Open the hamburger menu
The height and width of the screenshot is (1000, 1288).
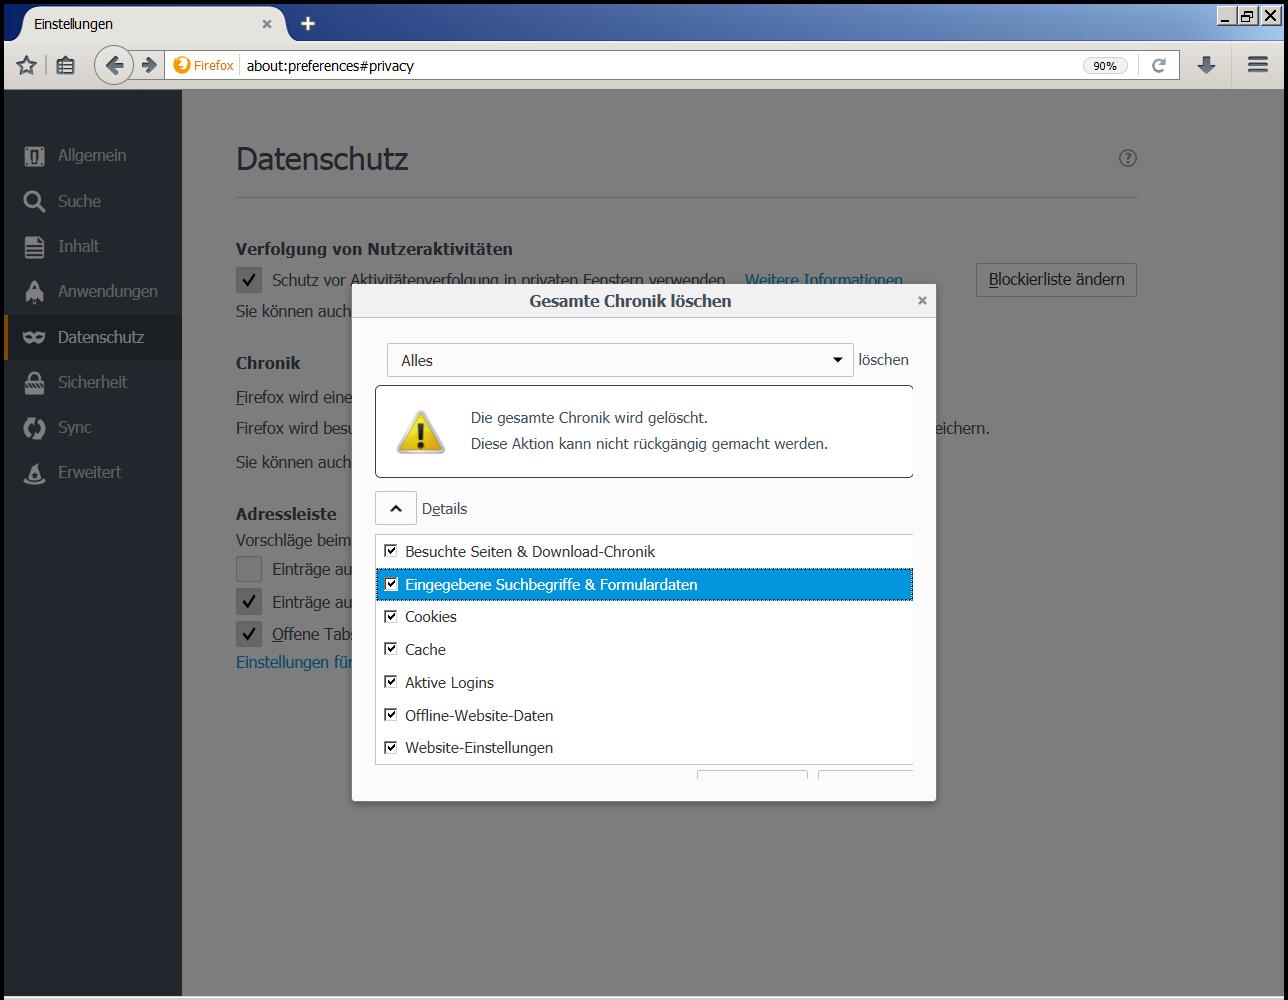1258,65
